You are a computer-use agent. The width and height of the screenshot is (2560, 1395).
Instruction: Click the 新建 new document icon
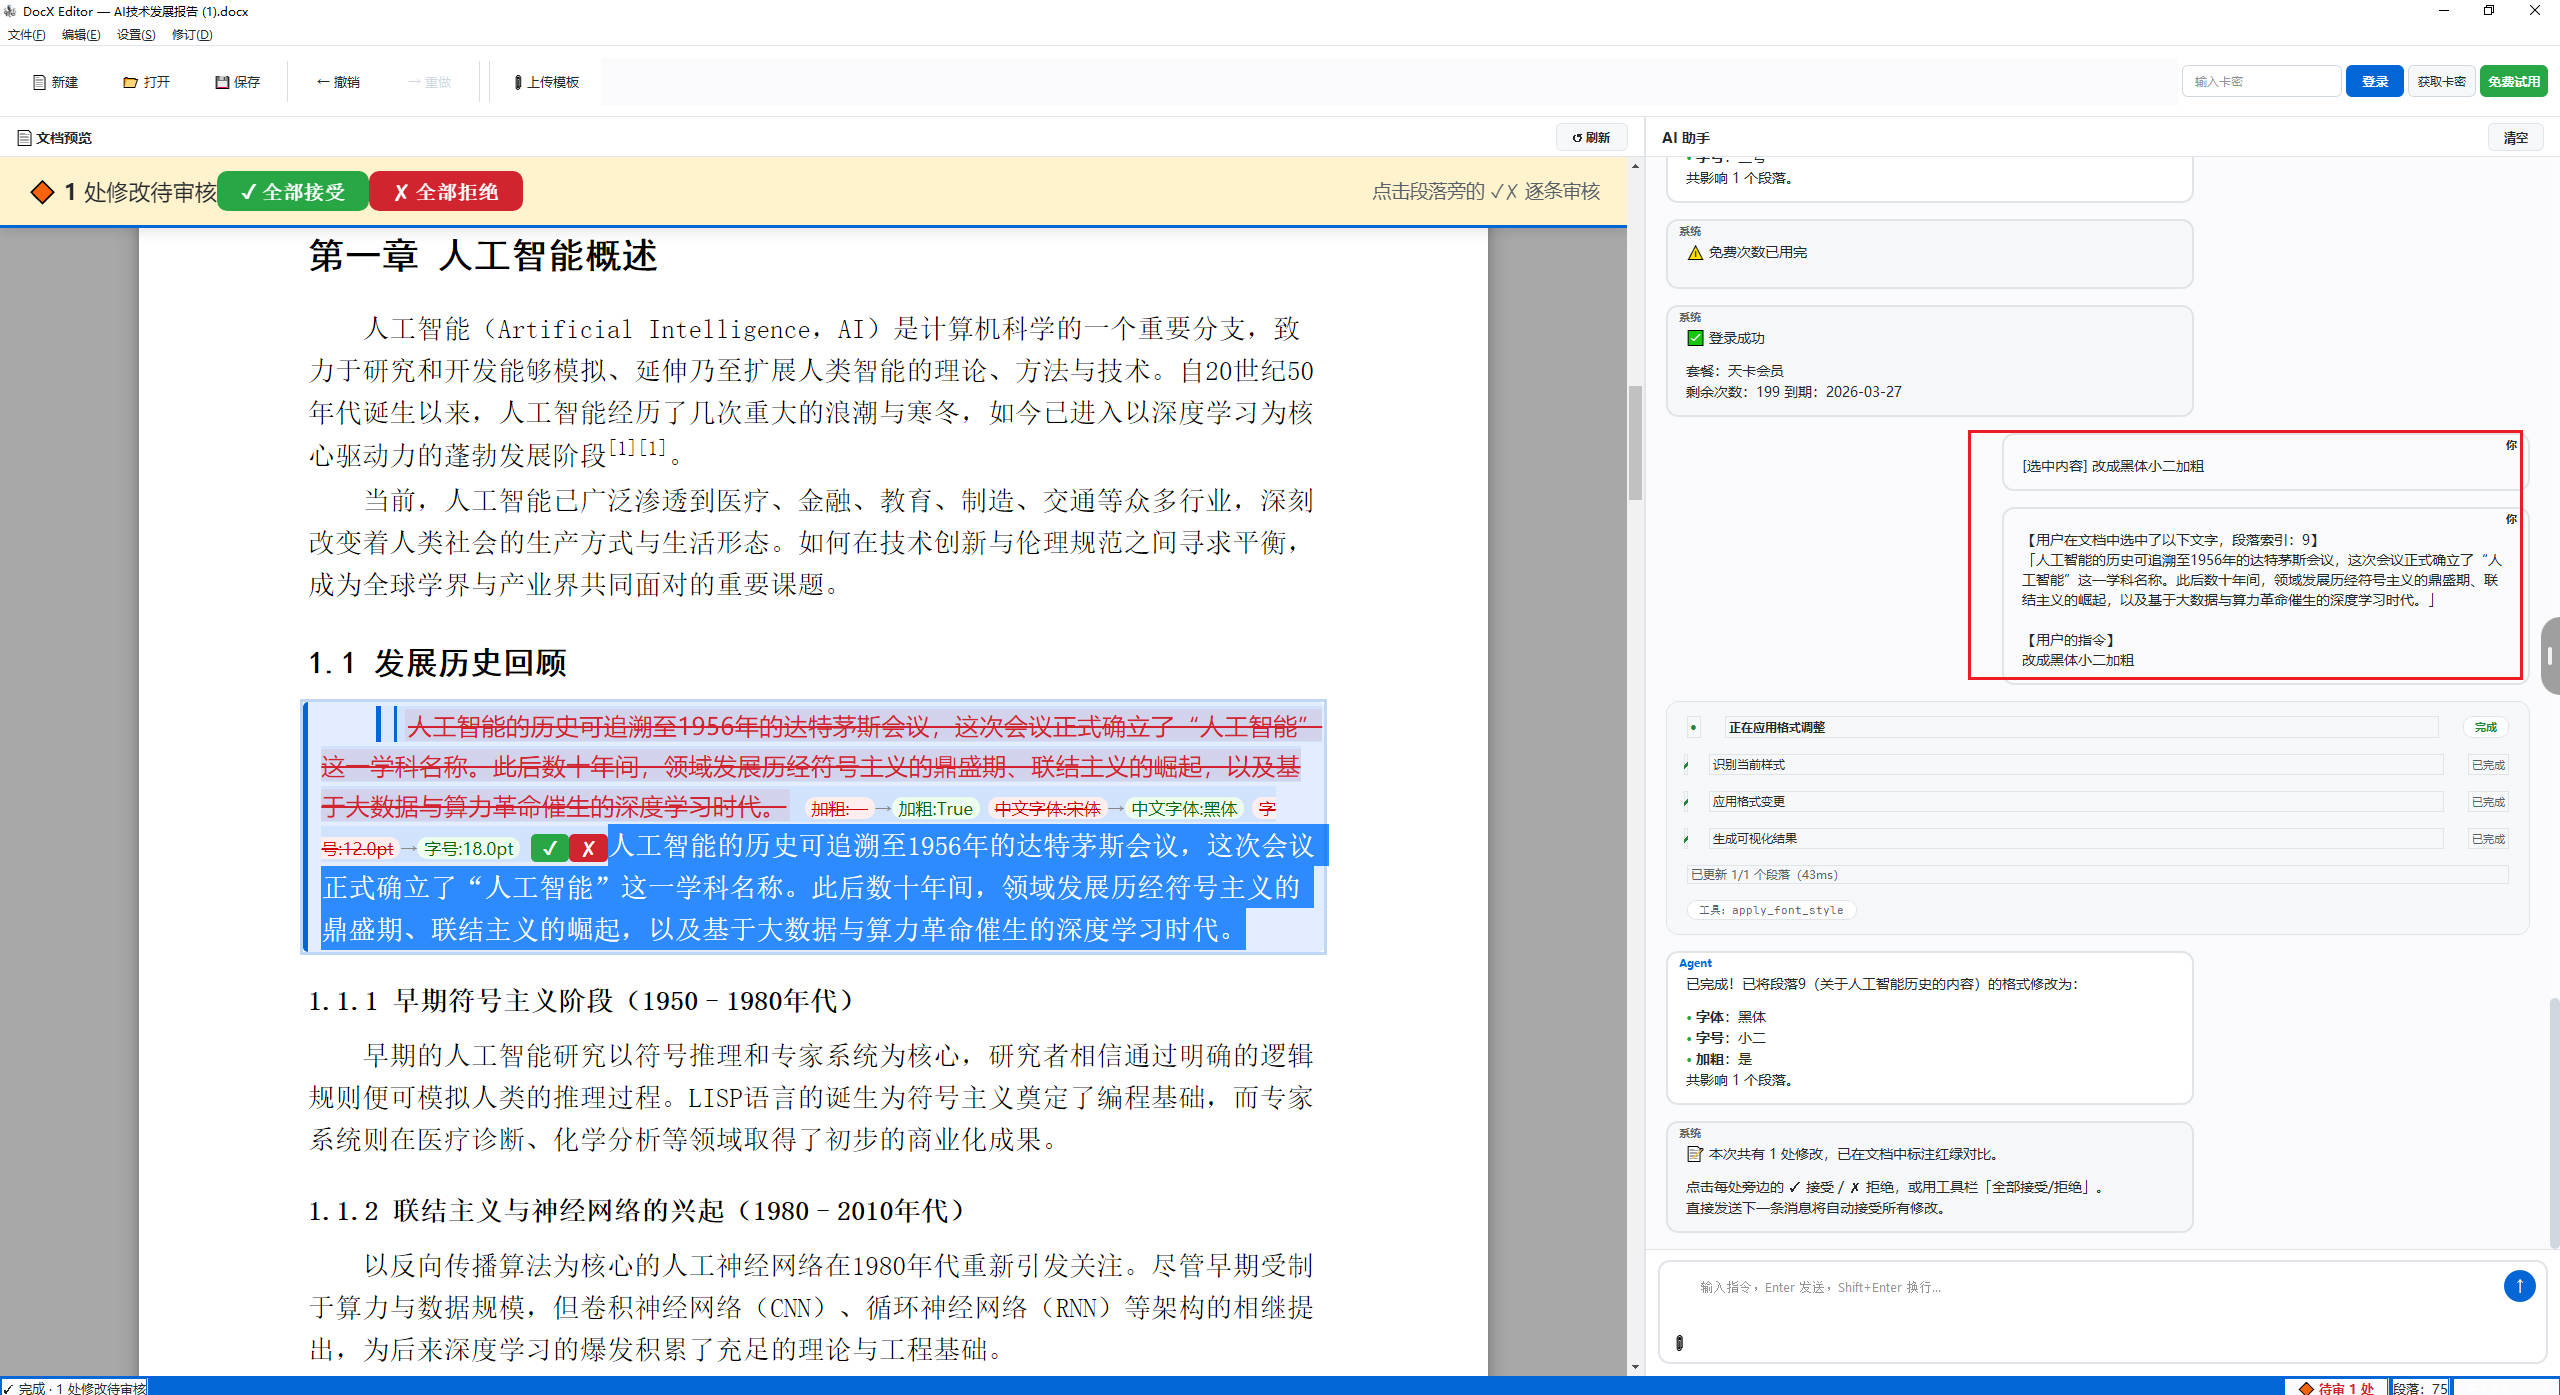[x=55, y=82]
